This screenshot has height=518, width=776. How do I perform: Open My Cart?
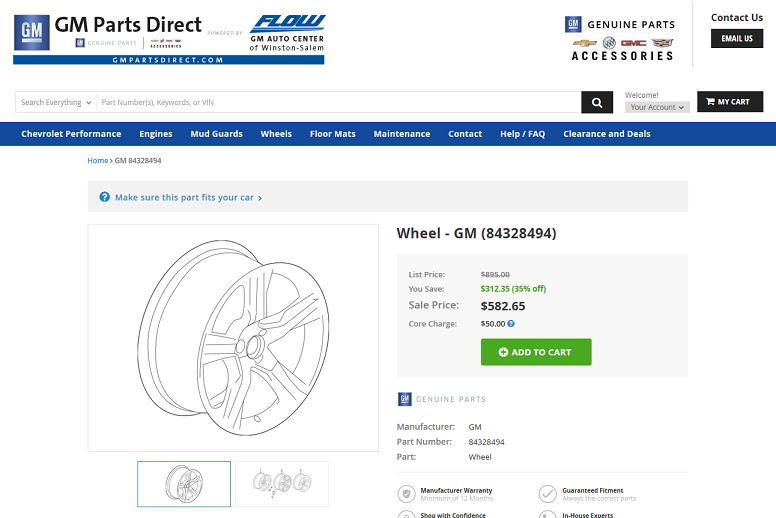coord(729,102)
